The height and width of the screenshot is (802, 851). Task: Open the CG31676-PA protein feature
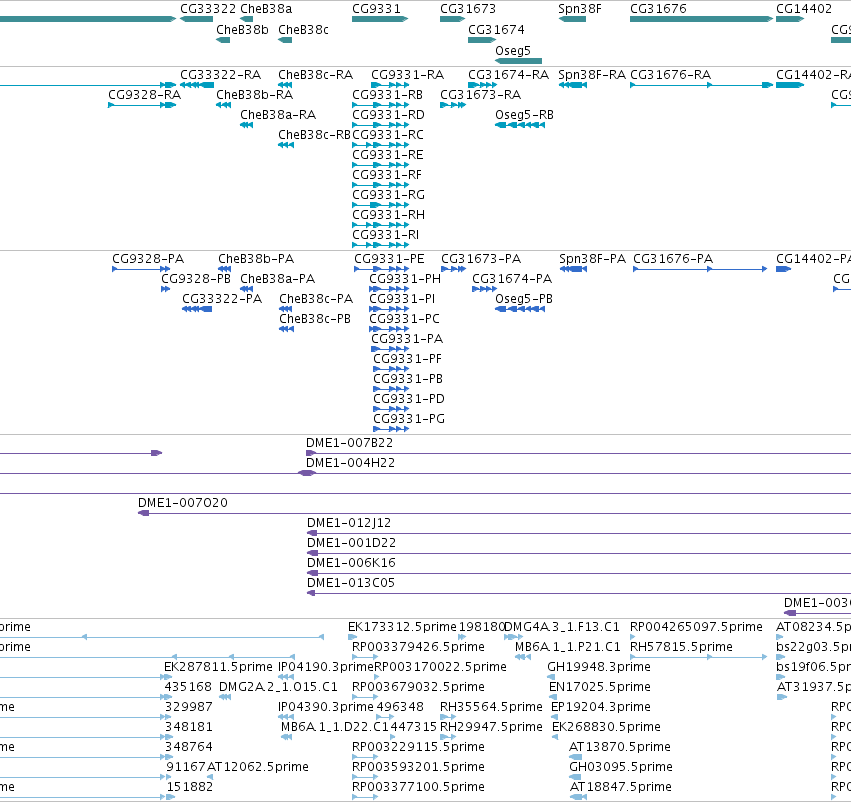700,269
